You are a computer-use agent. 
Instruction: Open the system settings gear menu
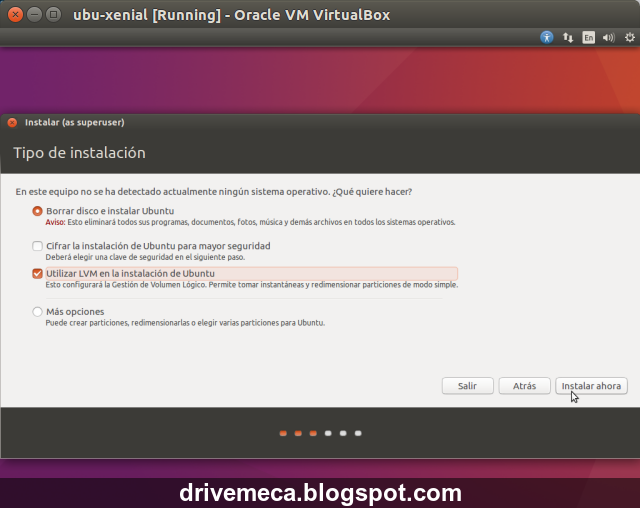click(x=630, y=38)
